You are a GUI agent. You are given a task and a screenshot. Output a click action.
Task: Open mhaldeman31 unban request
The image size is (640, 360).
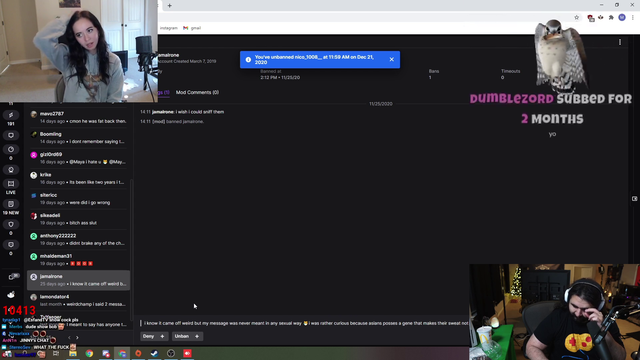click(78, 260)
